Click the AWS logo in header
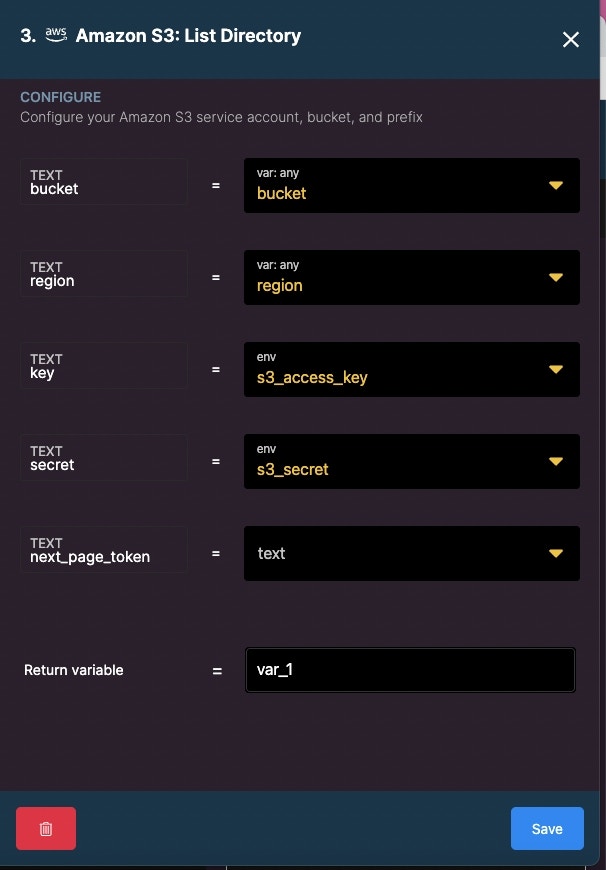Image resolution: width=606 pixels, height=870 pixels. pos(56,36)
